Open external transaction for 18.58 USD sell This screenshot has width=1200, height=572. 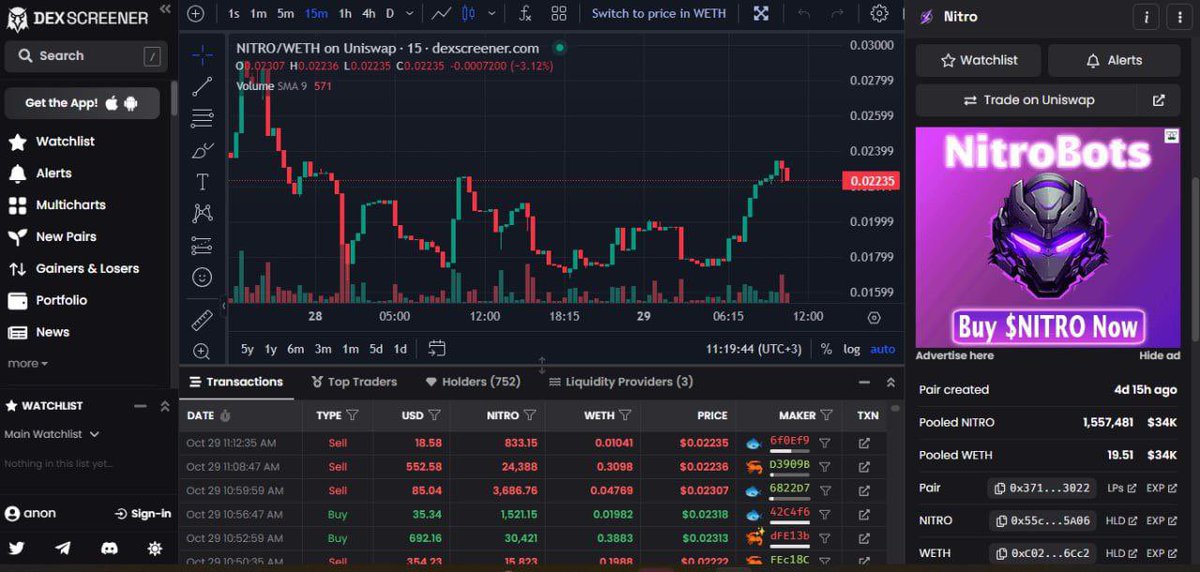pyautogui.click(x=865, y=443)
